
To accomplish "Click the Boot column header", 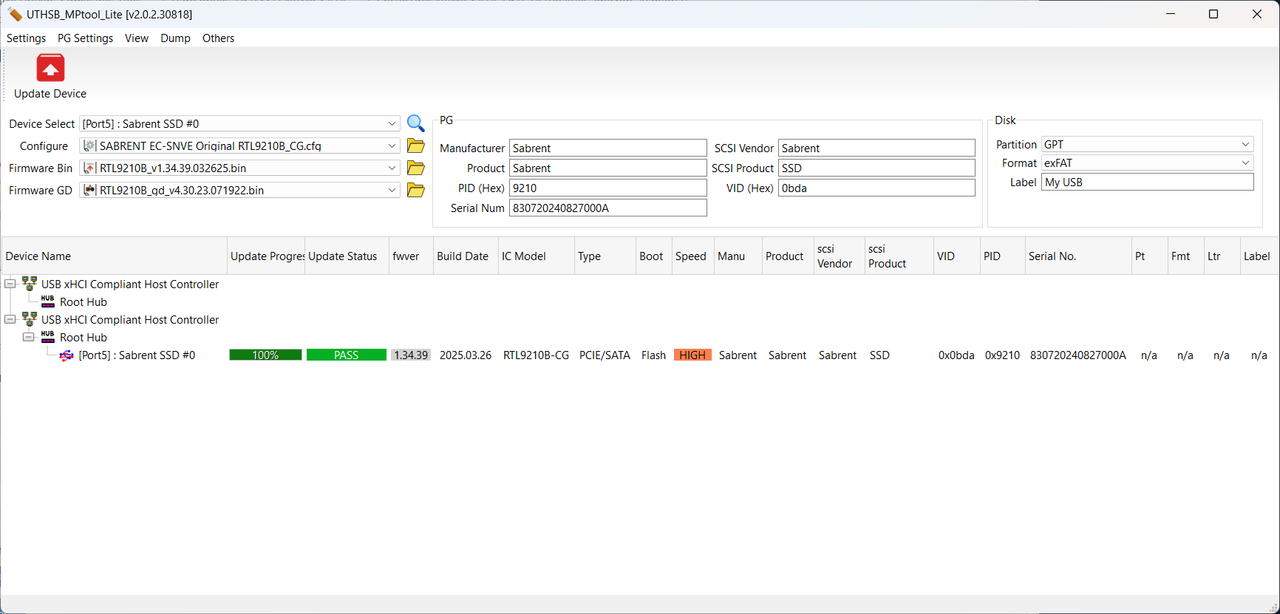I will point(653,256).
